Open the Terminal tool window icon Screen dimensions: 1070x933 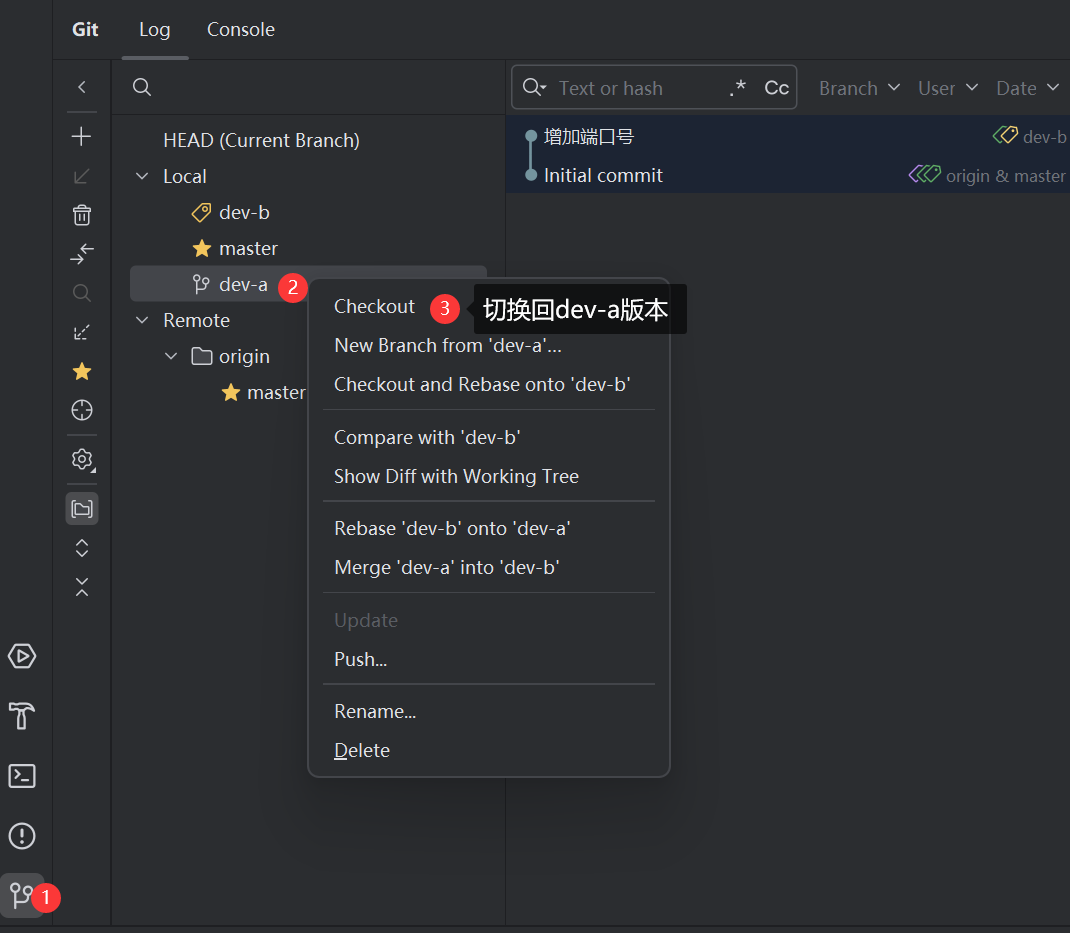tap(22, 776)
